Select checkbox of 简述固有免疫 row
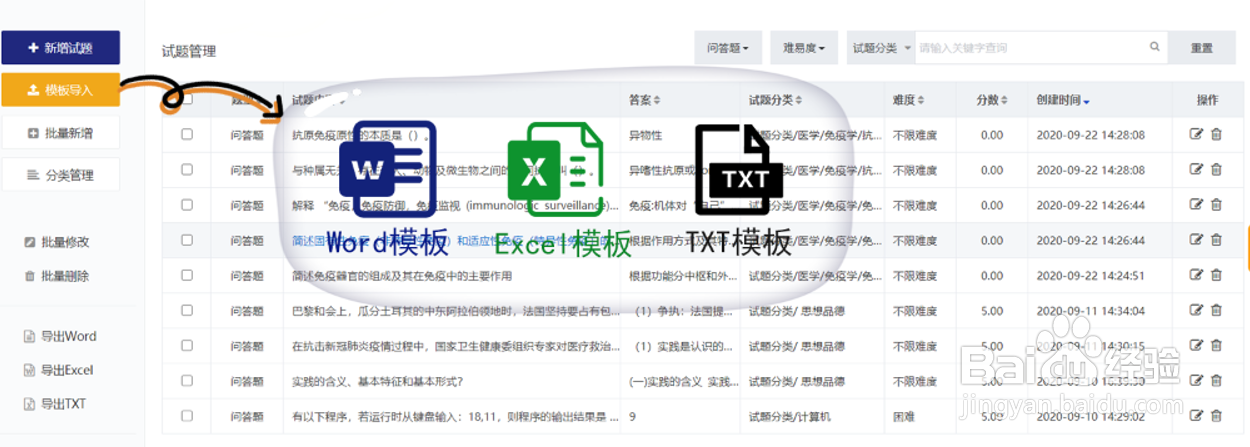1250x447 pixels. (x=187, y=240)
